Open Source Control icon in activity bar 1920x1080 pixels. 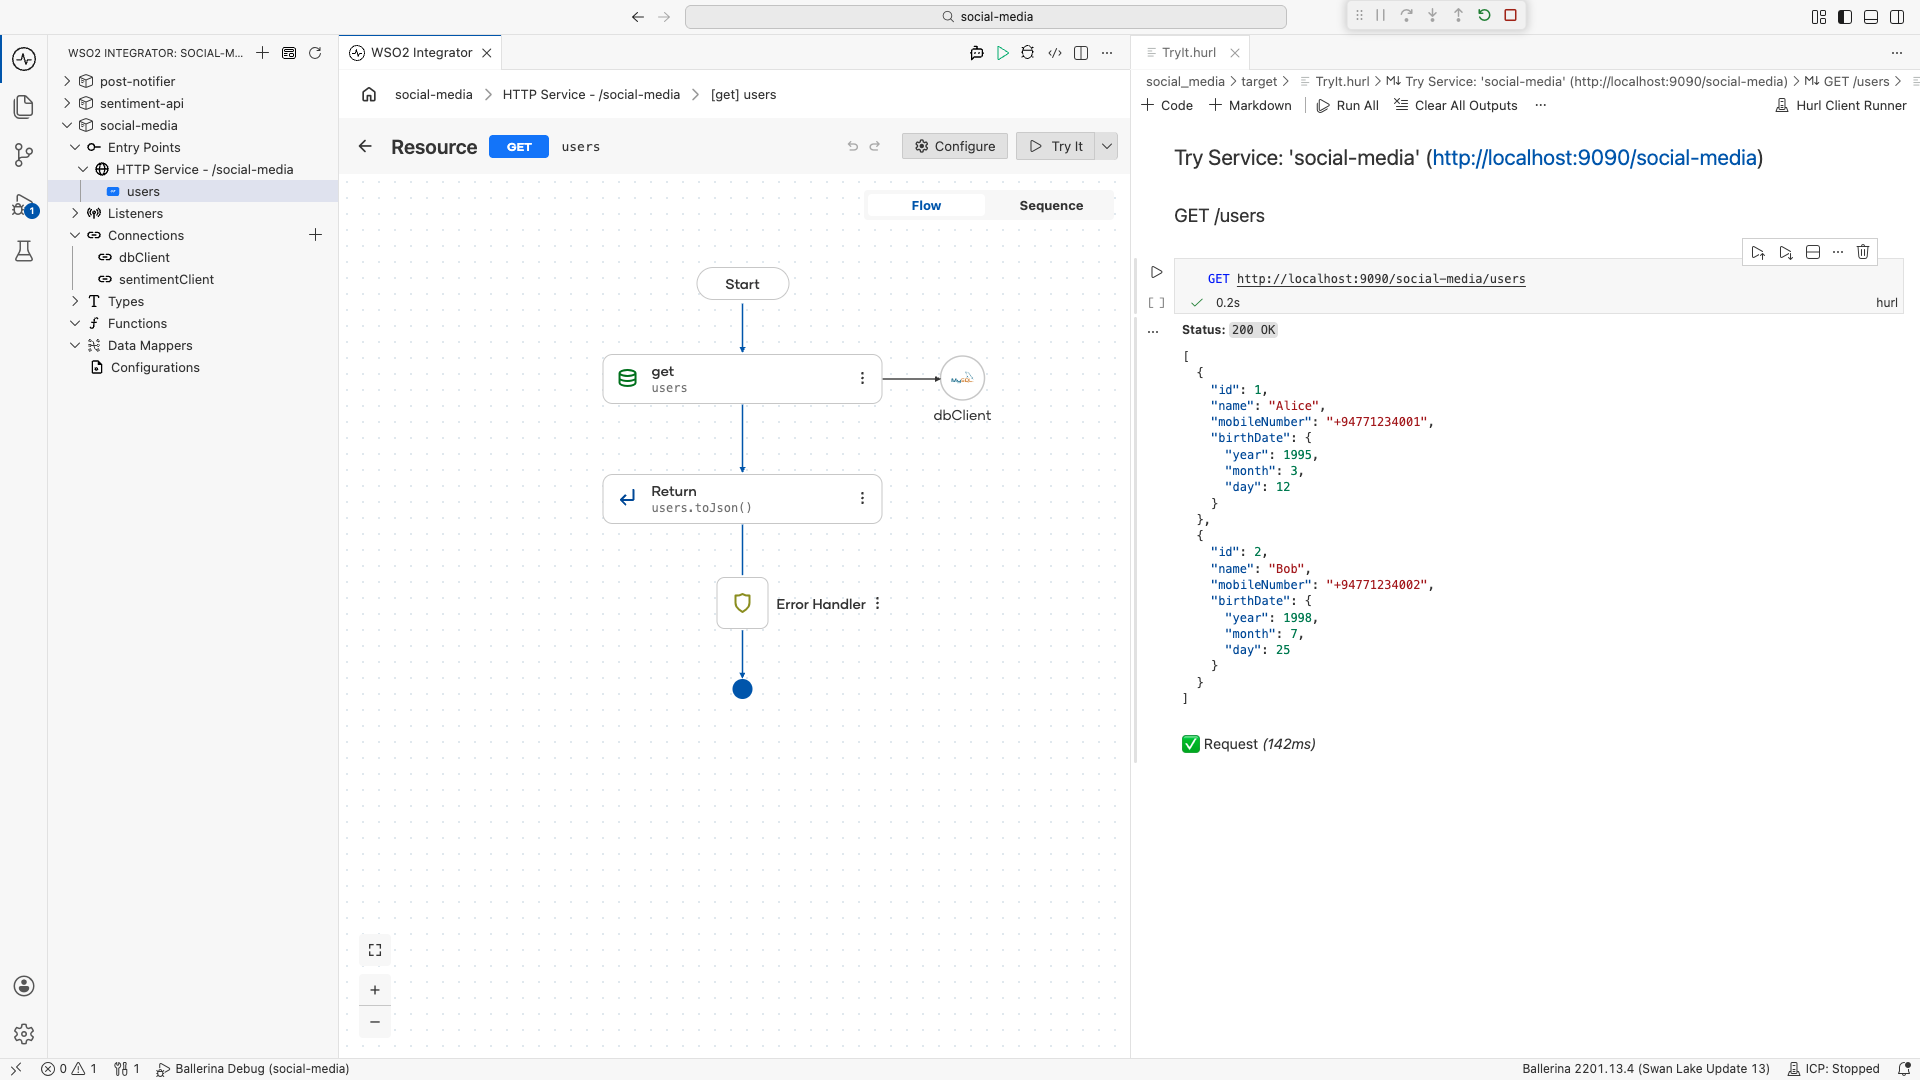24,155
